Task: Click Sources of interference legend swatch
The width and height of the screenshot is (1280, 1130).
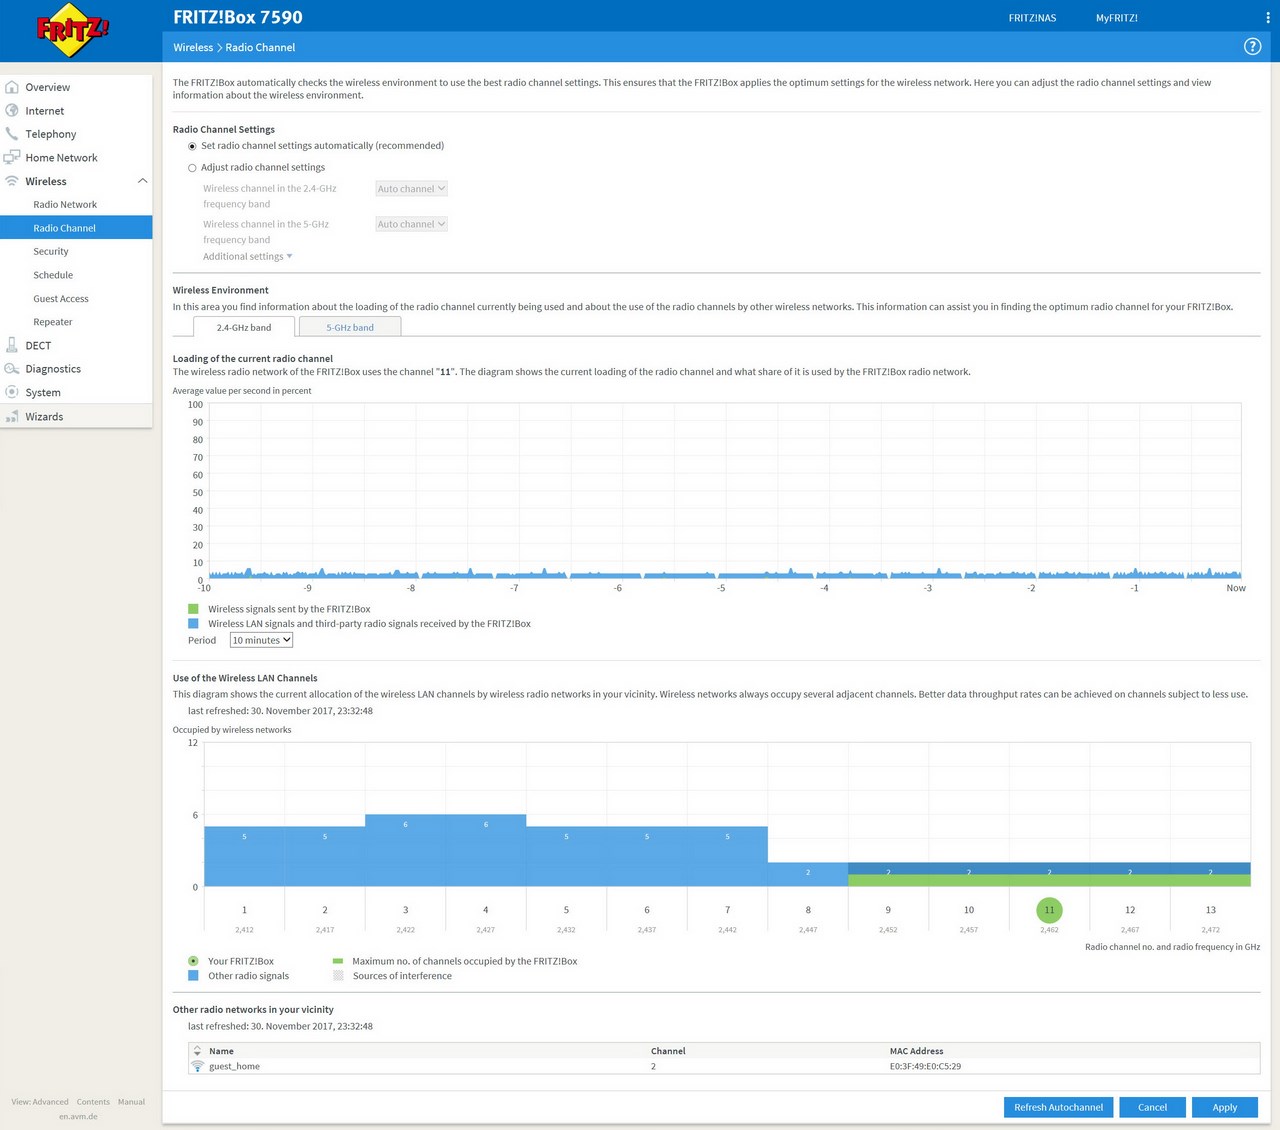Action: tap(338, 975)
